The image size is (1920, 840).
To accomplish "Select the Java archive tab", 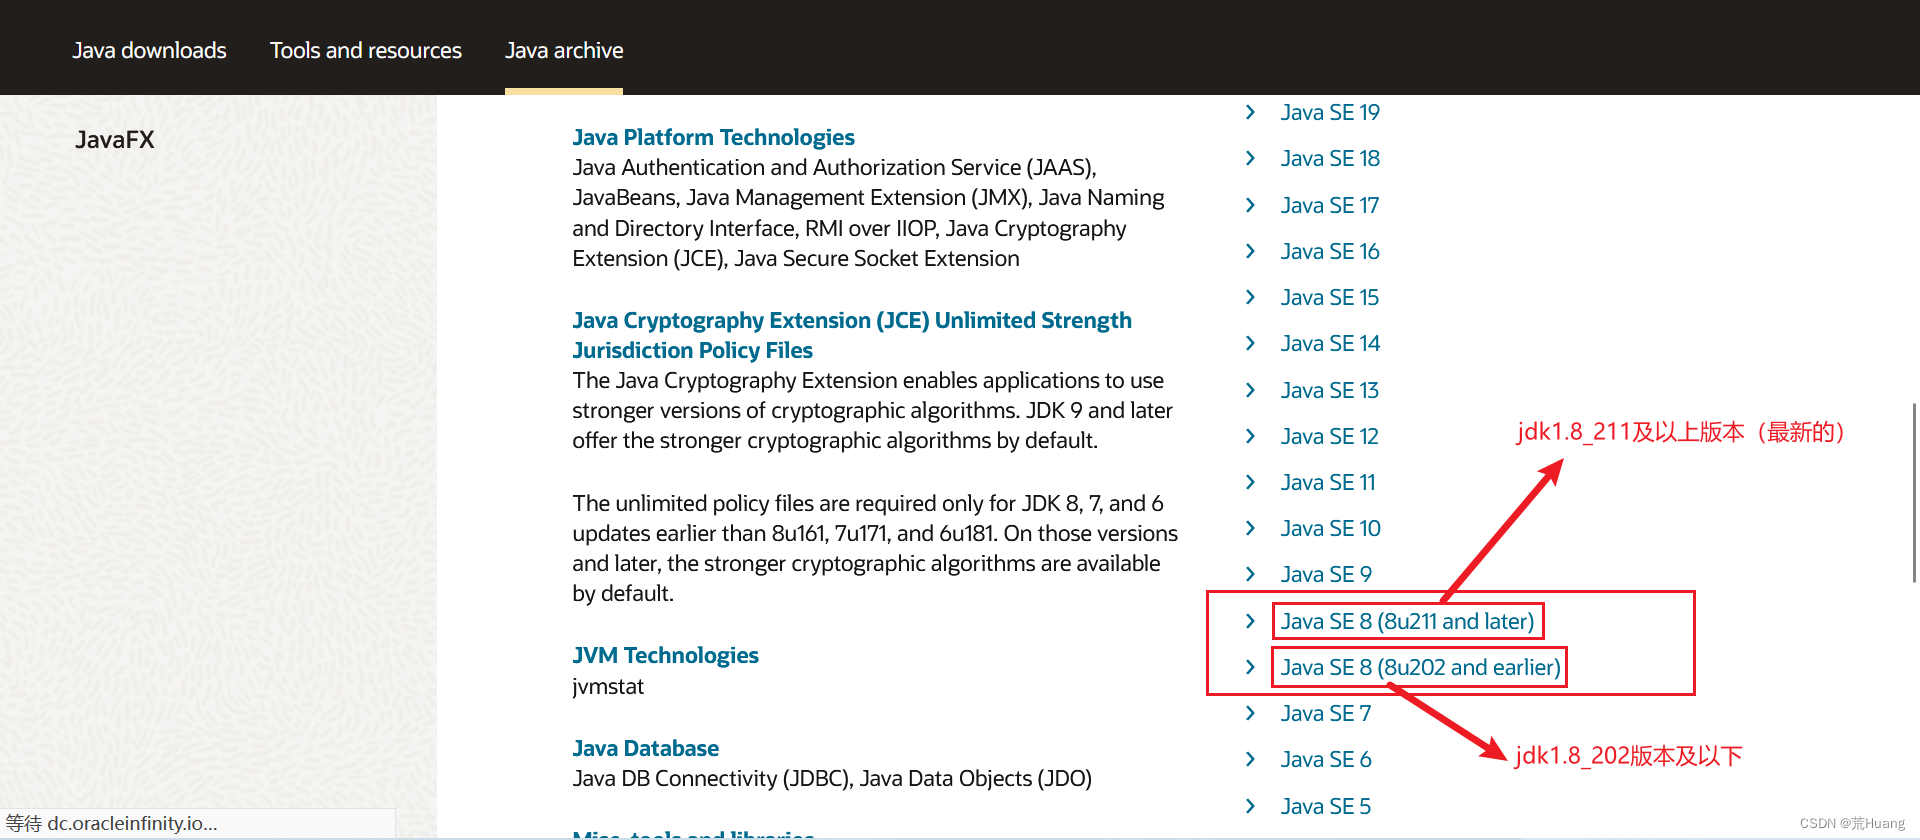I will coord(564,50).
